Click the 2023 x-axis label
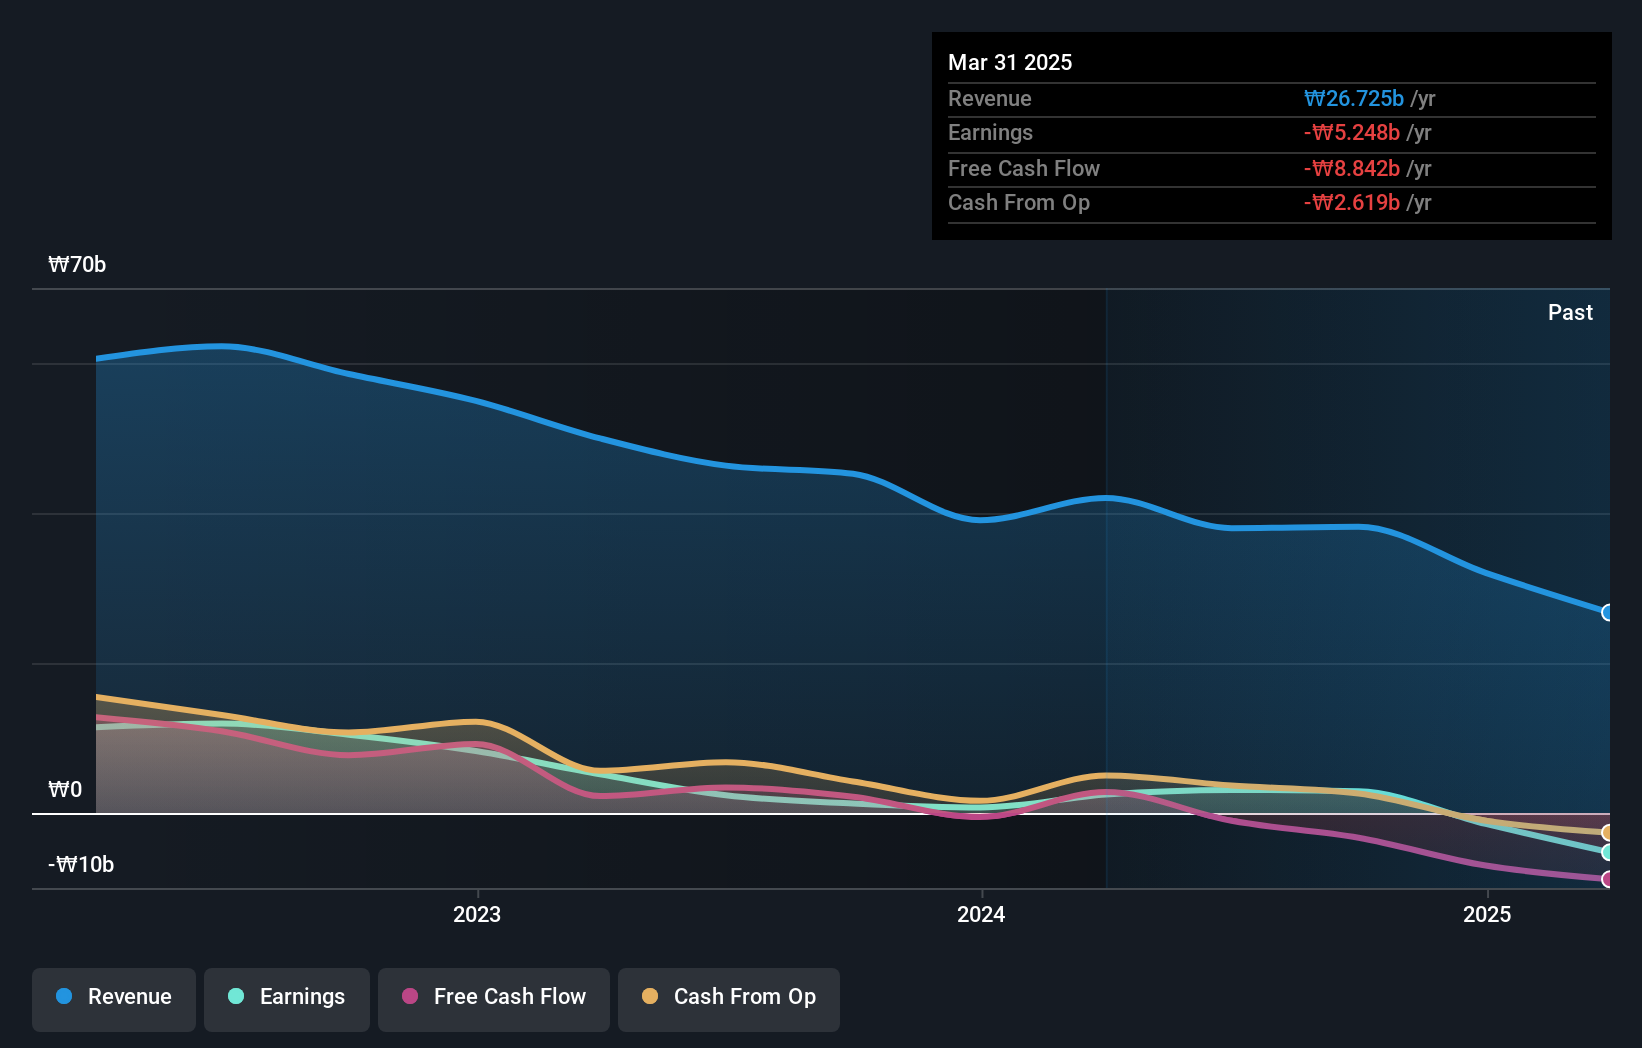1642x1048 pixels. click(x=477, y=914)
